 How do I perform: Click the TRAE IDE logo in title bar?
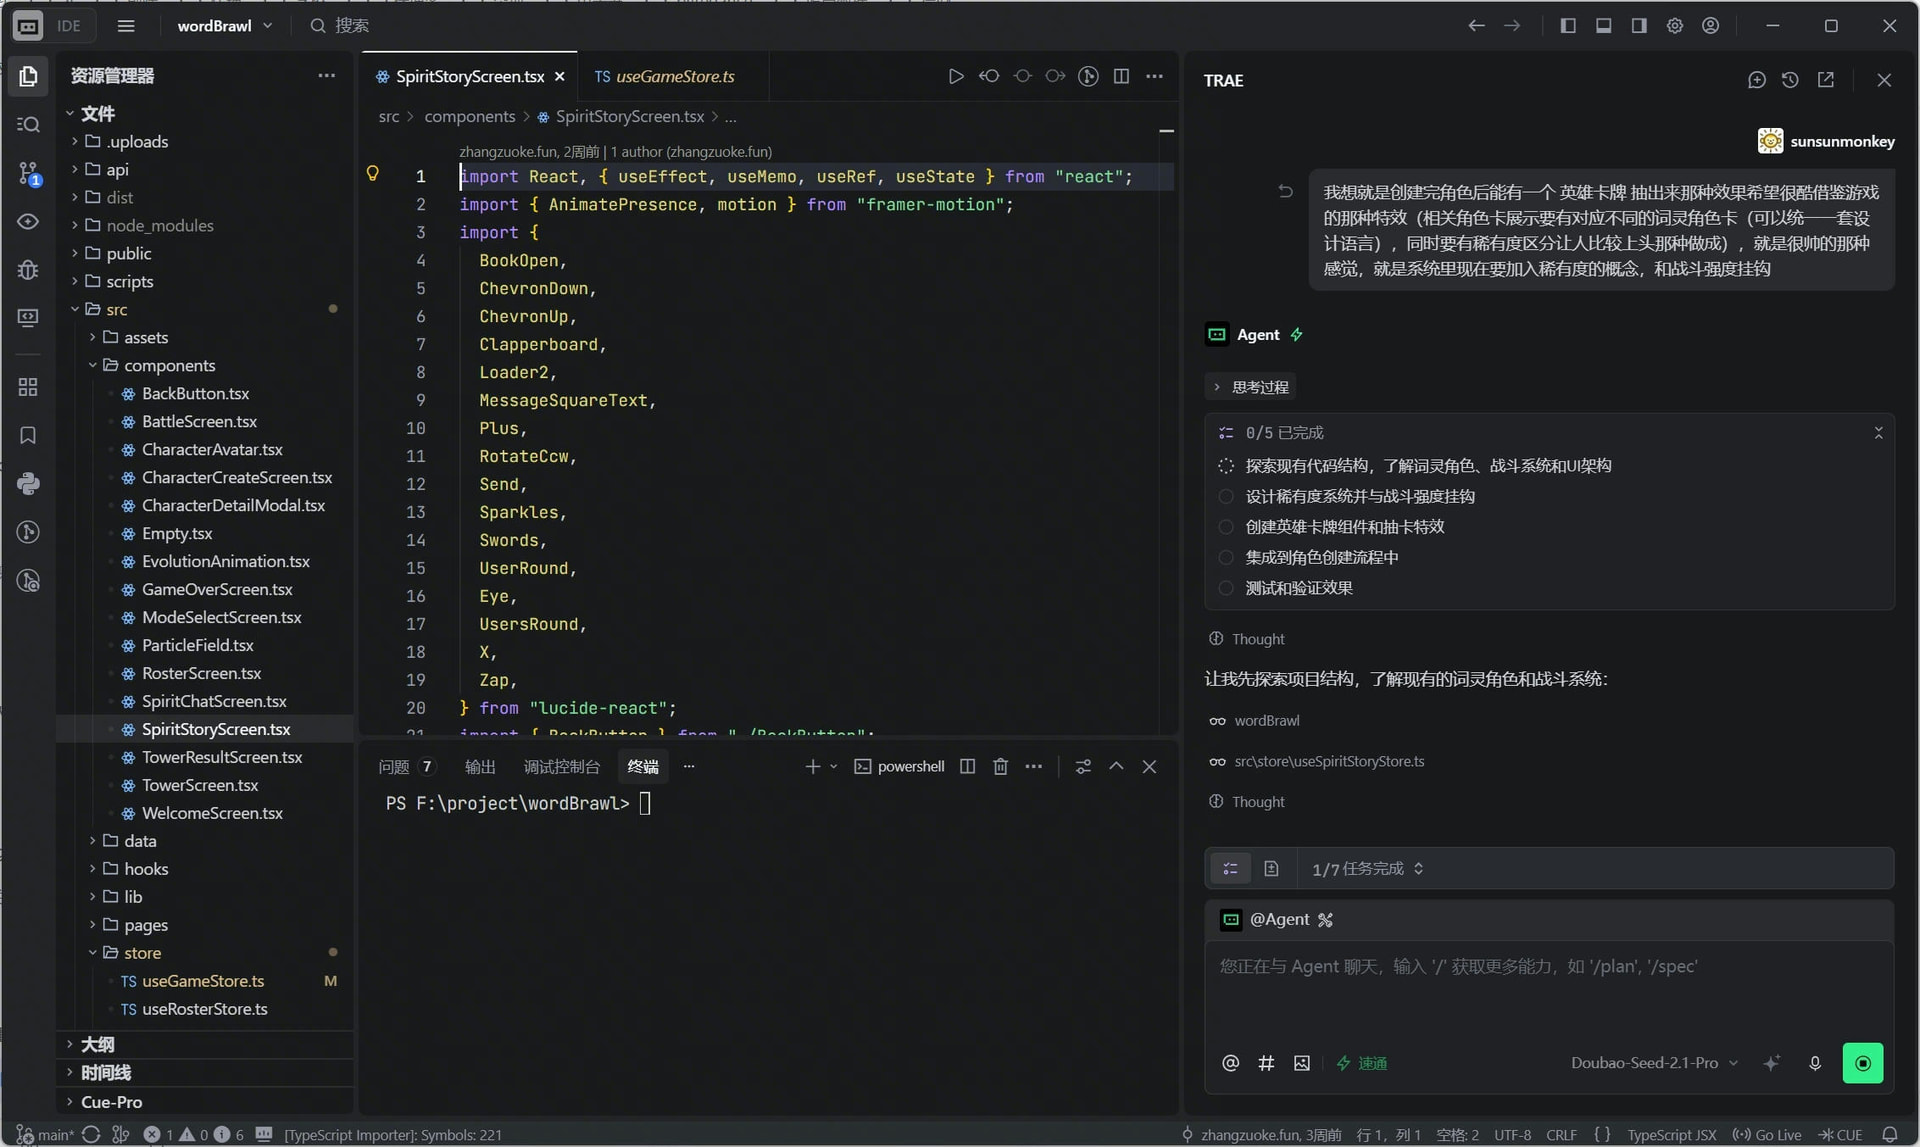27,26
